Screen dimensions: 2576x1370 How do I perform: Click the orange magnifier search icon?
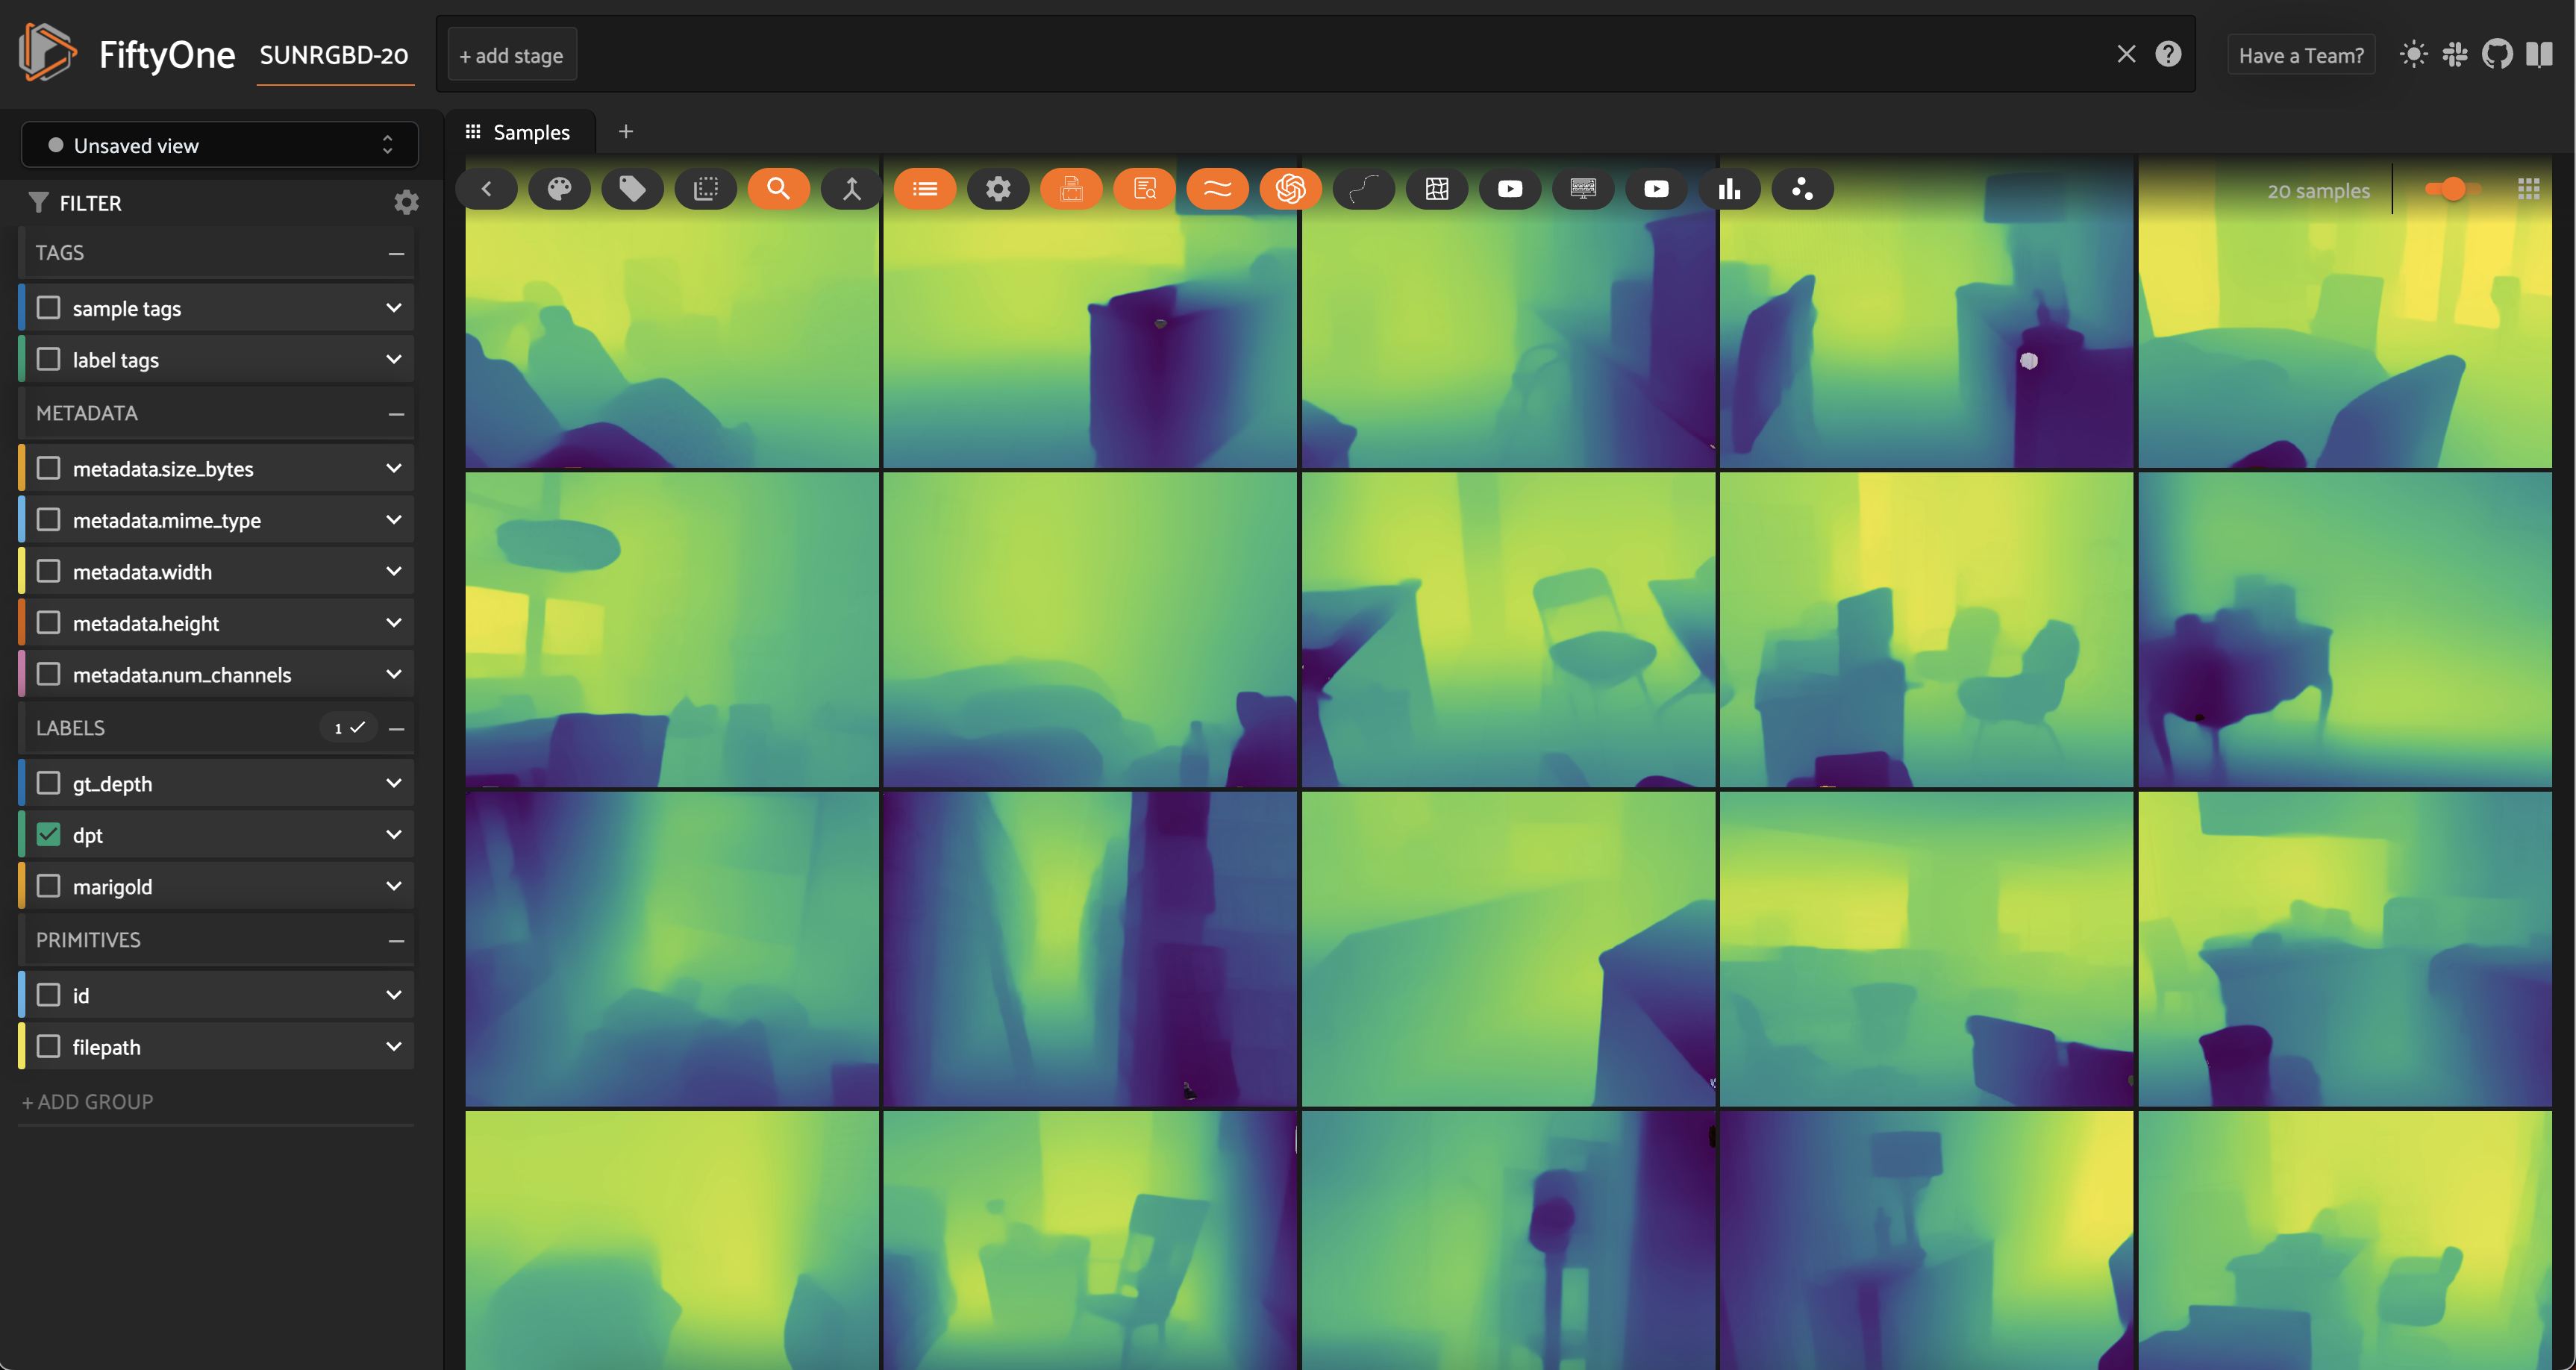point(778,189)
